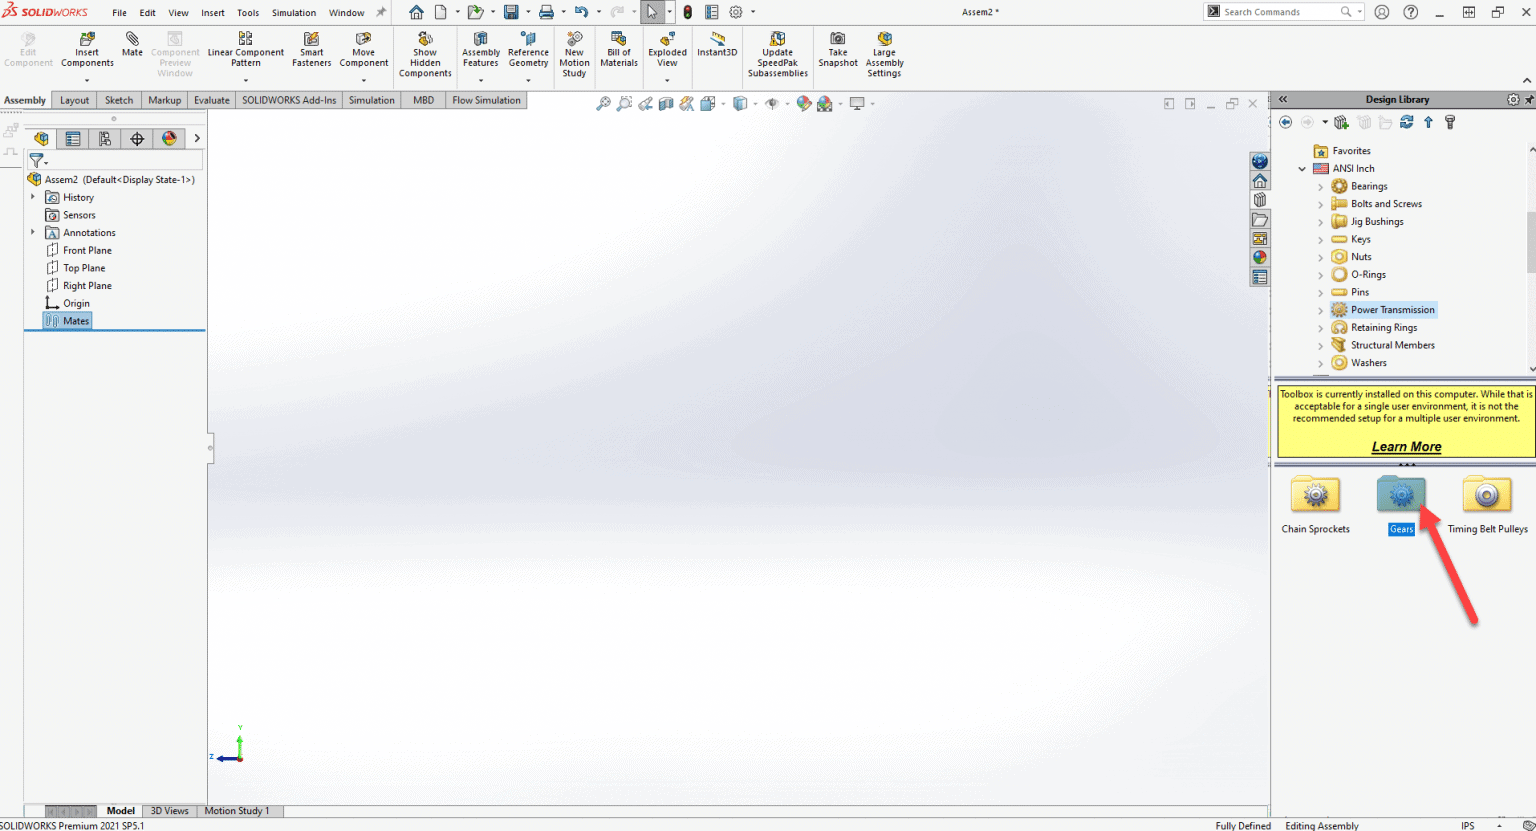Pin the Design Library task pane
This screenshot has height=831, width=1536.
(x=1529, y=99)
